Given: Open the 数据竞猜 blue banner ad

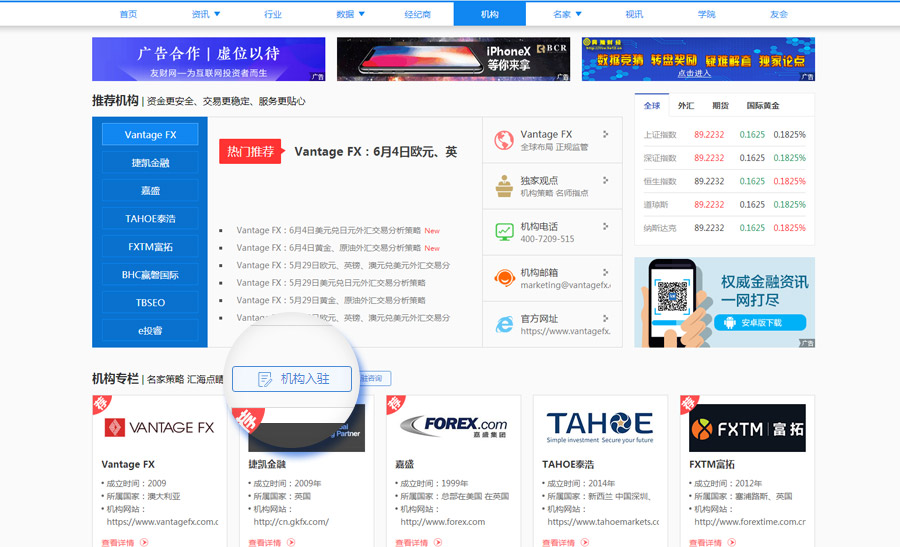Looking at the screenshot, I should coord(699,59).
